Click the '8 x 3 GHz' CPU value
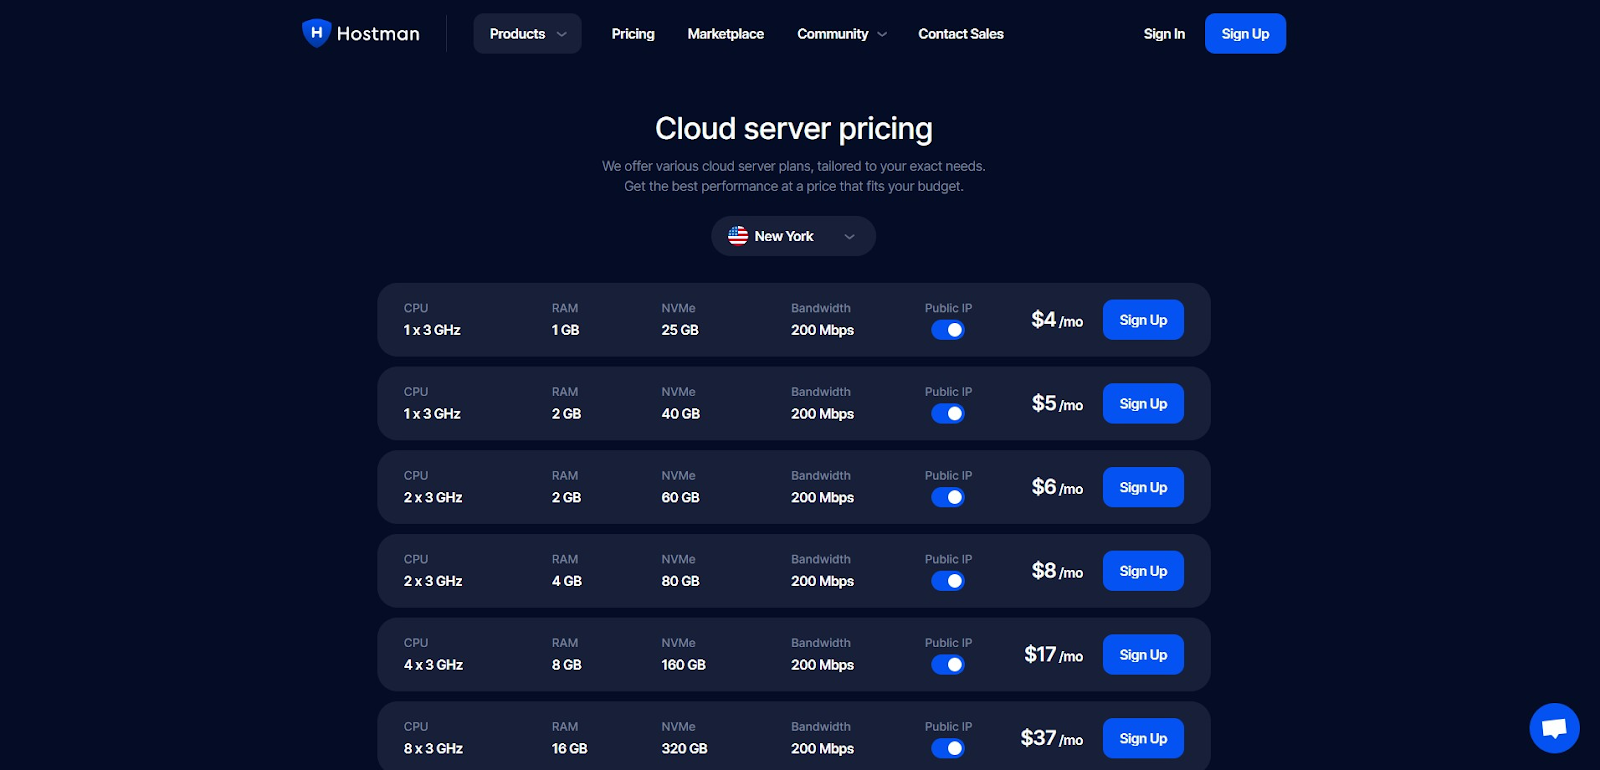Image resolution: width=1600 pixels, height=770 pixels. click(x=433, y=748)
